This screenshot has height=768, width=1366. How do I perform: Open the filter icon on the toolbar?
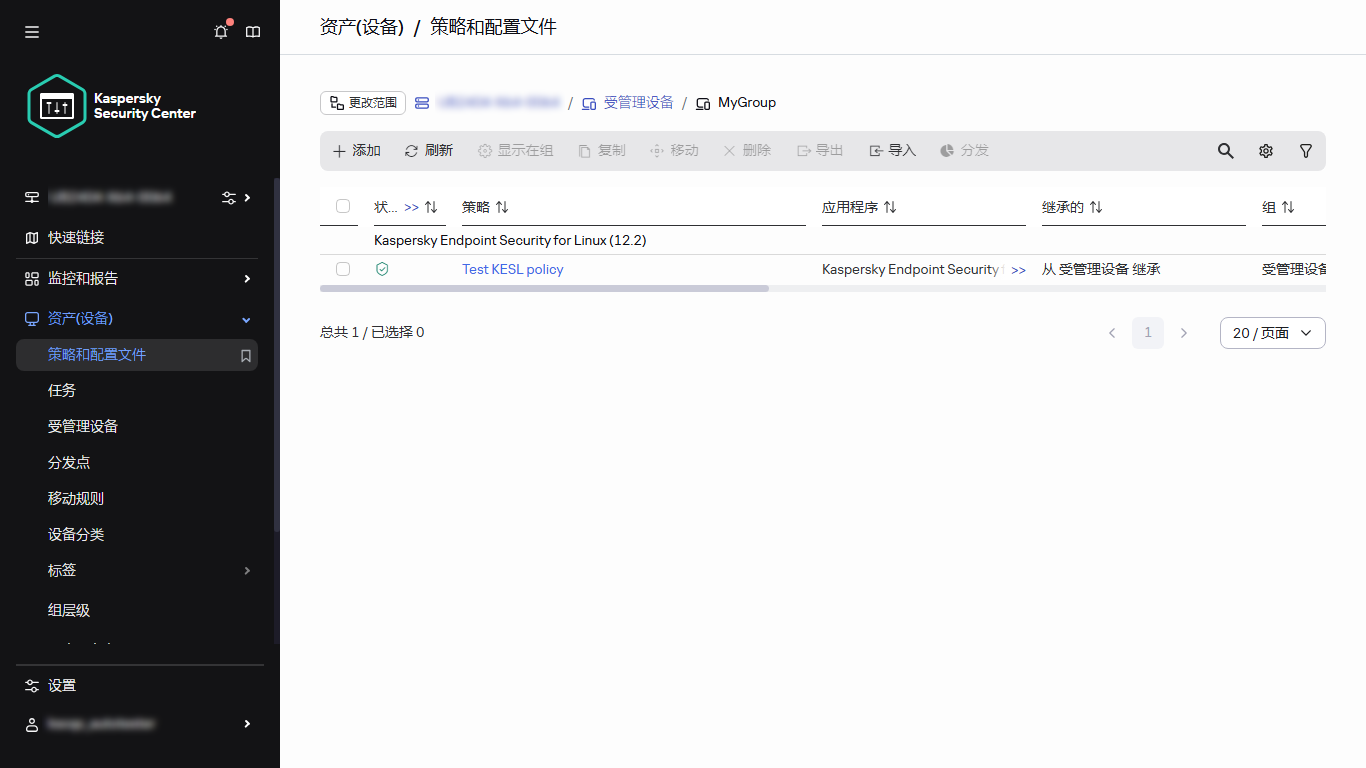coord(1305,150)
